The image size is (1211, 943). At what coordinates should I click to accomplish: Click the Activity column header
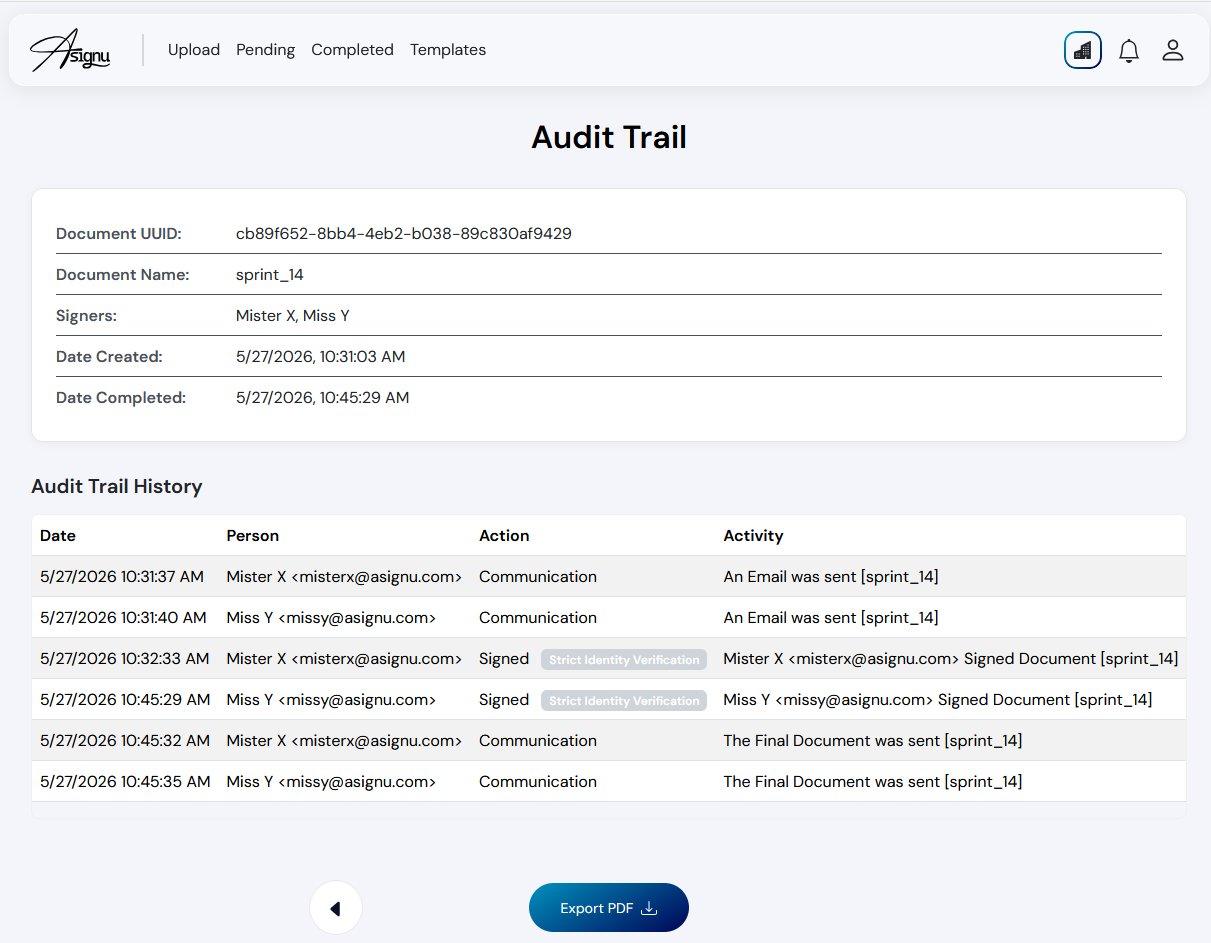(754, 535)
